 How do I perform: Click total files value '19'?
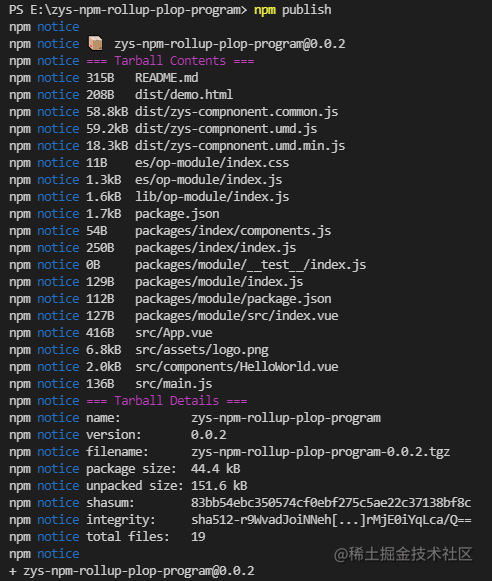[x=198, y=537]
